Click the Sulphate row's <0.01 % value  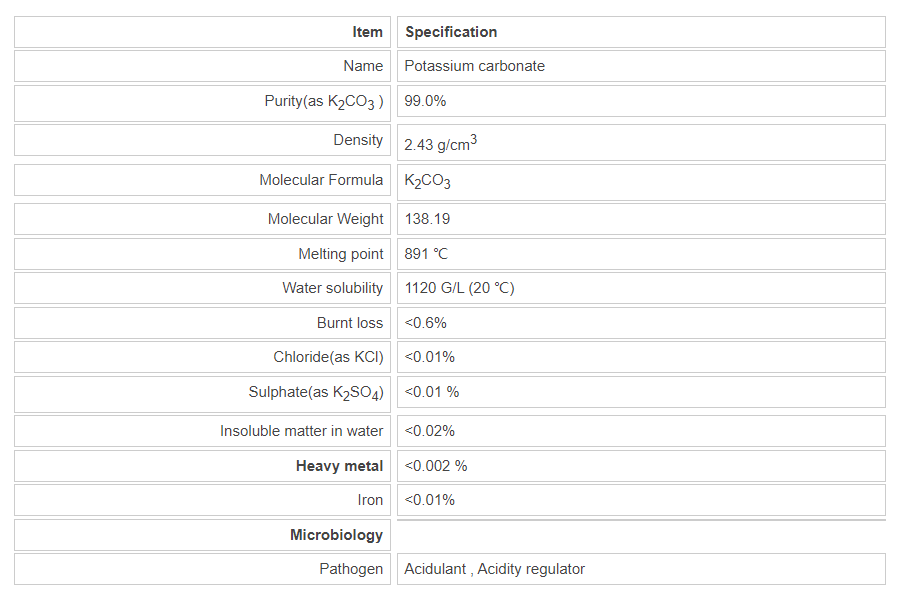pos(432,392)
